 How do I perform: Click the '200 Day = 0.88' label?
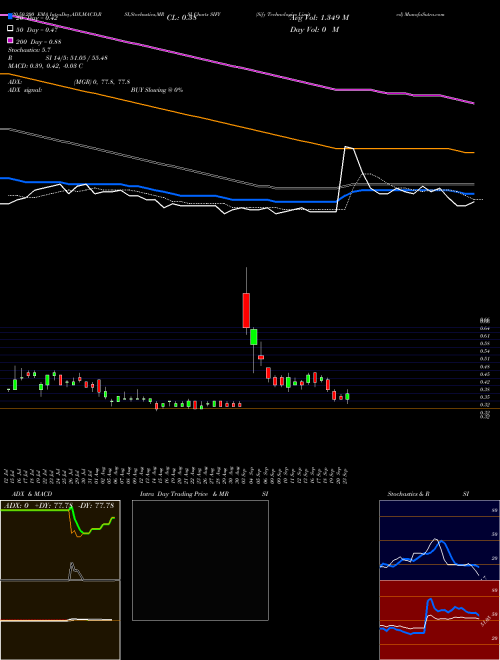[38, 42]
